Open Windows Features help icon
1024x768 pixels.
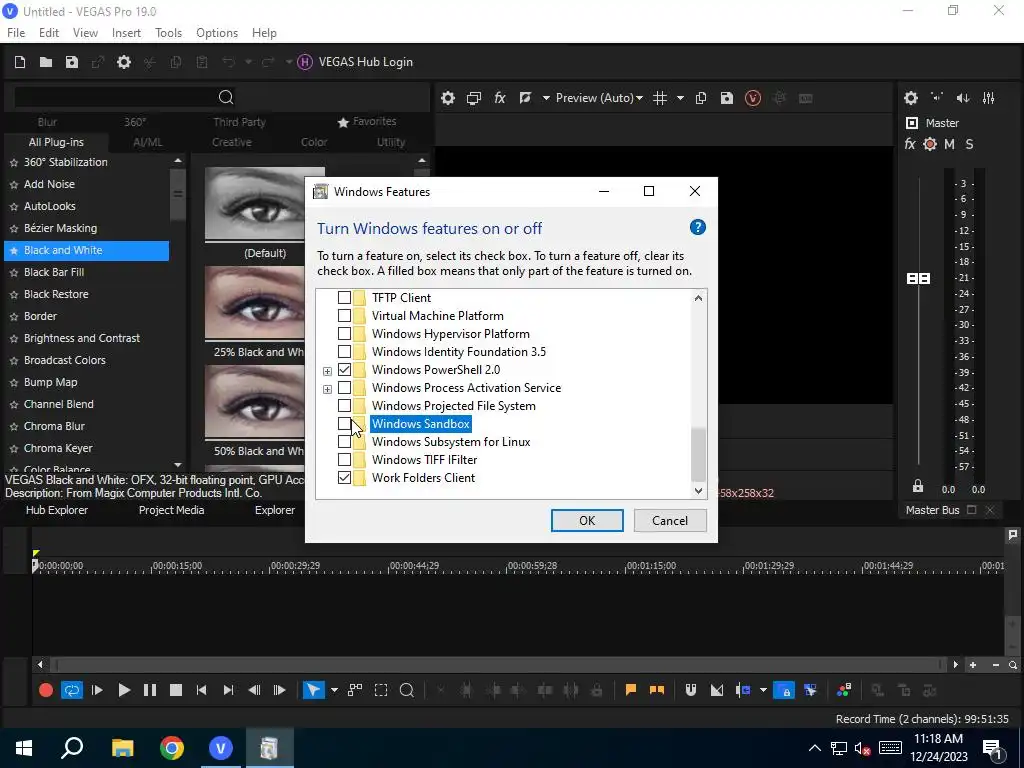point(697,227)
